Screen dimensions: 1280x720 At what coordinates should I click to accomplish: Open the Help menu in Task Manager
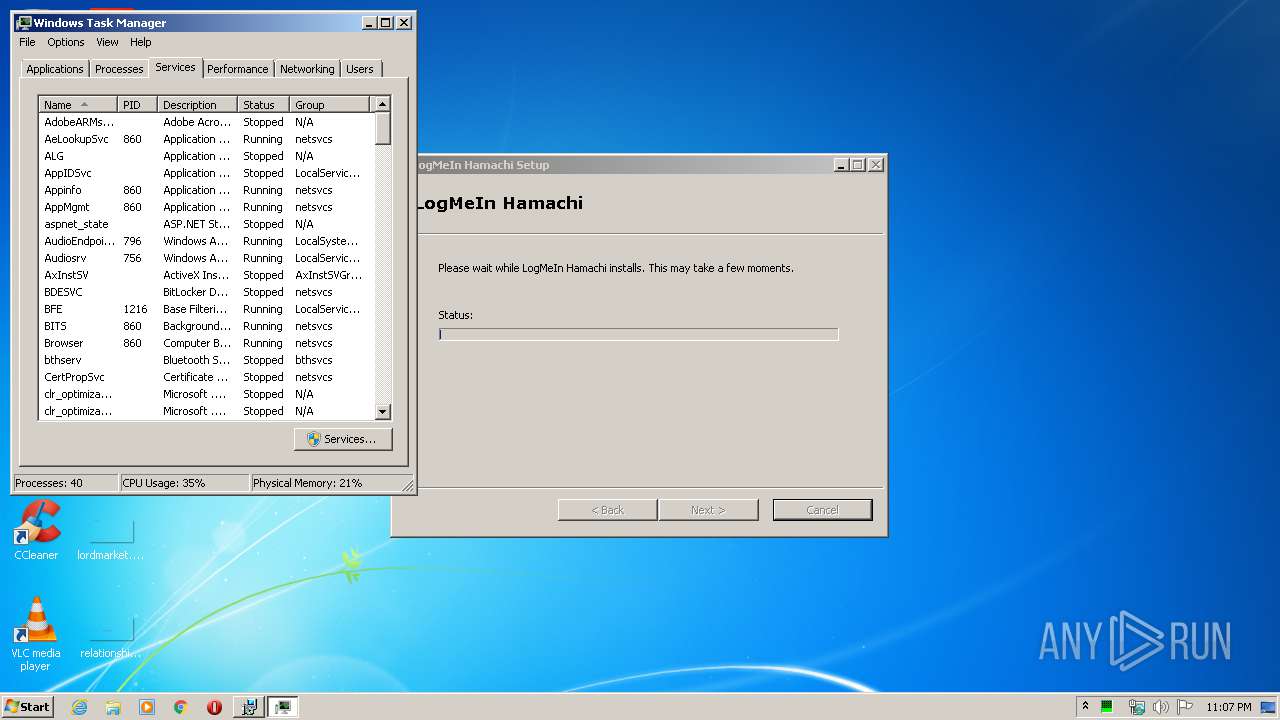pos(141,42)
